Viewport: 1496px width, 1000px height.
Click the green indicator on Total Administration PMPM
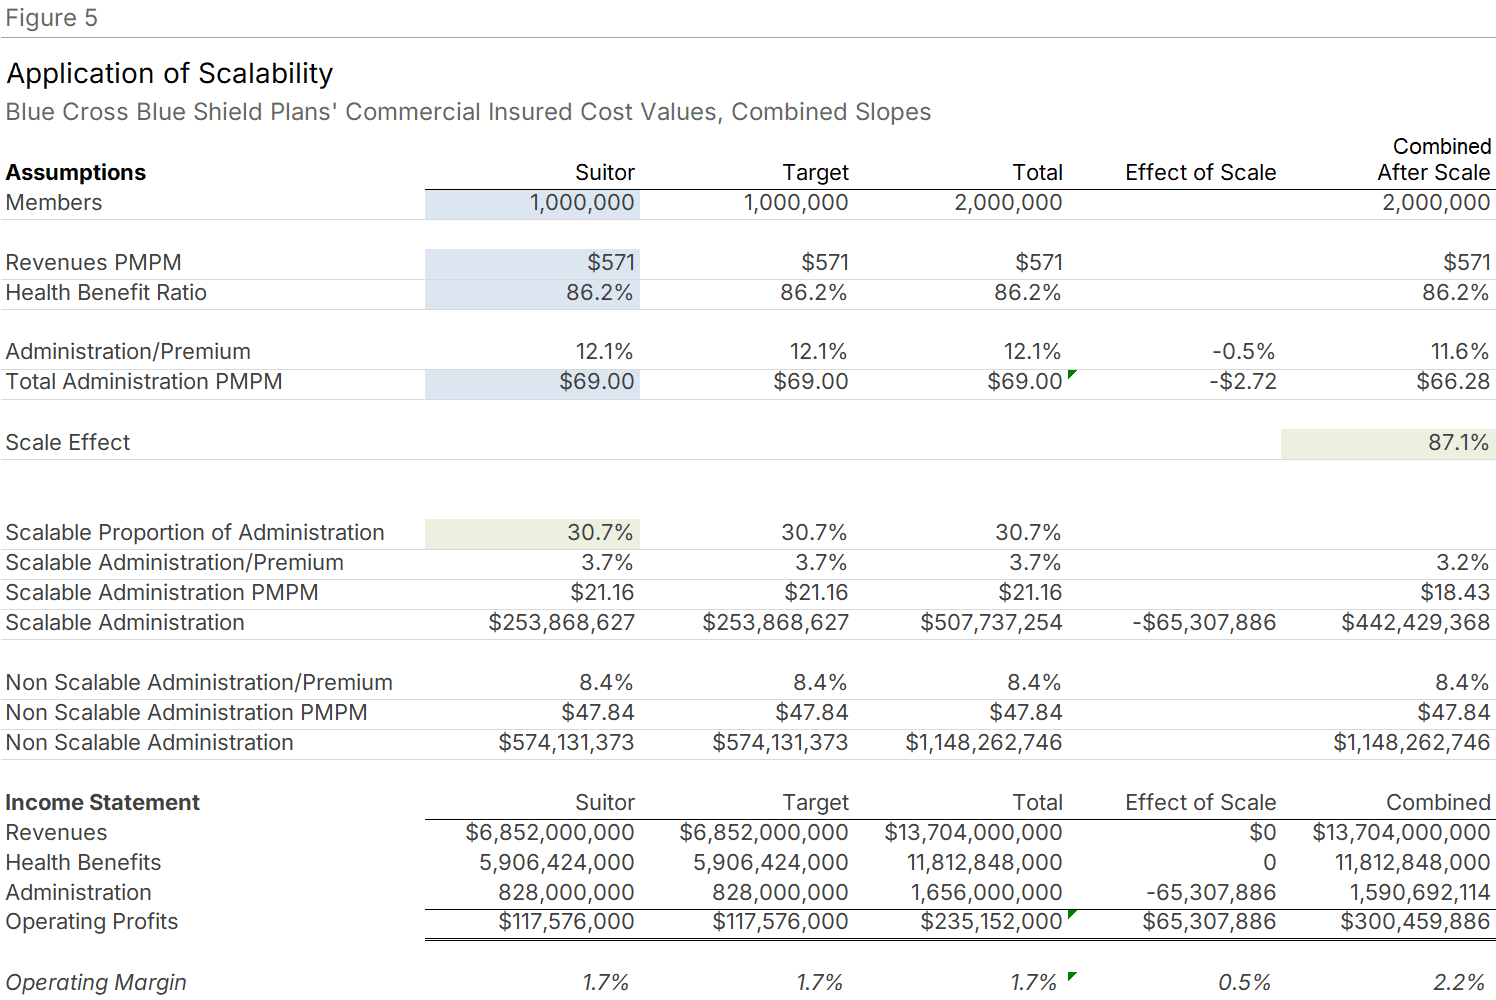point(1071,375)
